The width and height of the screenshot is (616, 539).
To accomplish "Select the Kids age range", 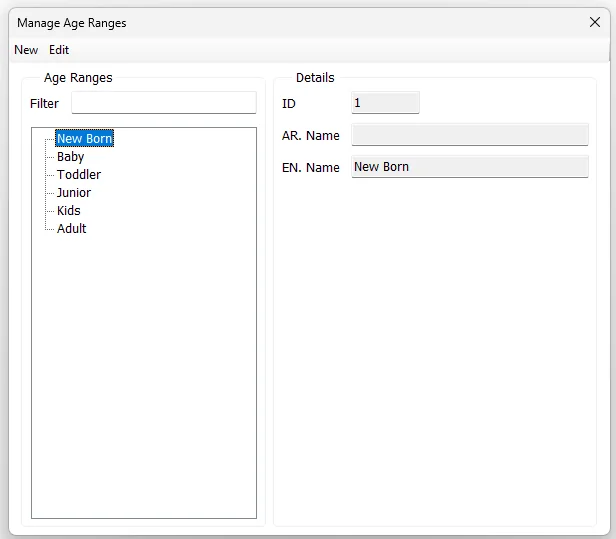I will [x=69, y=211].
